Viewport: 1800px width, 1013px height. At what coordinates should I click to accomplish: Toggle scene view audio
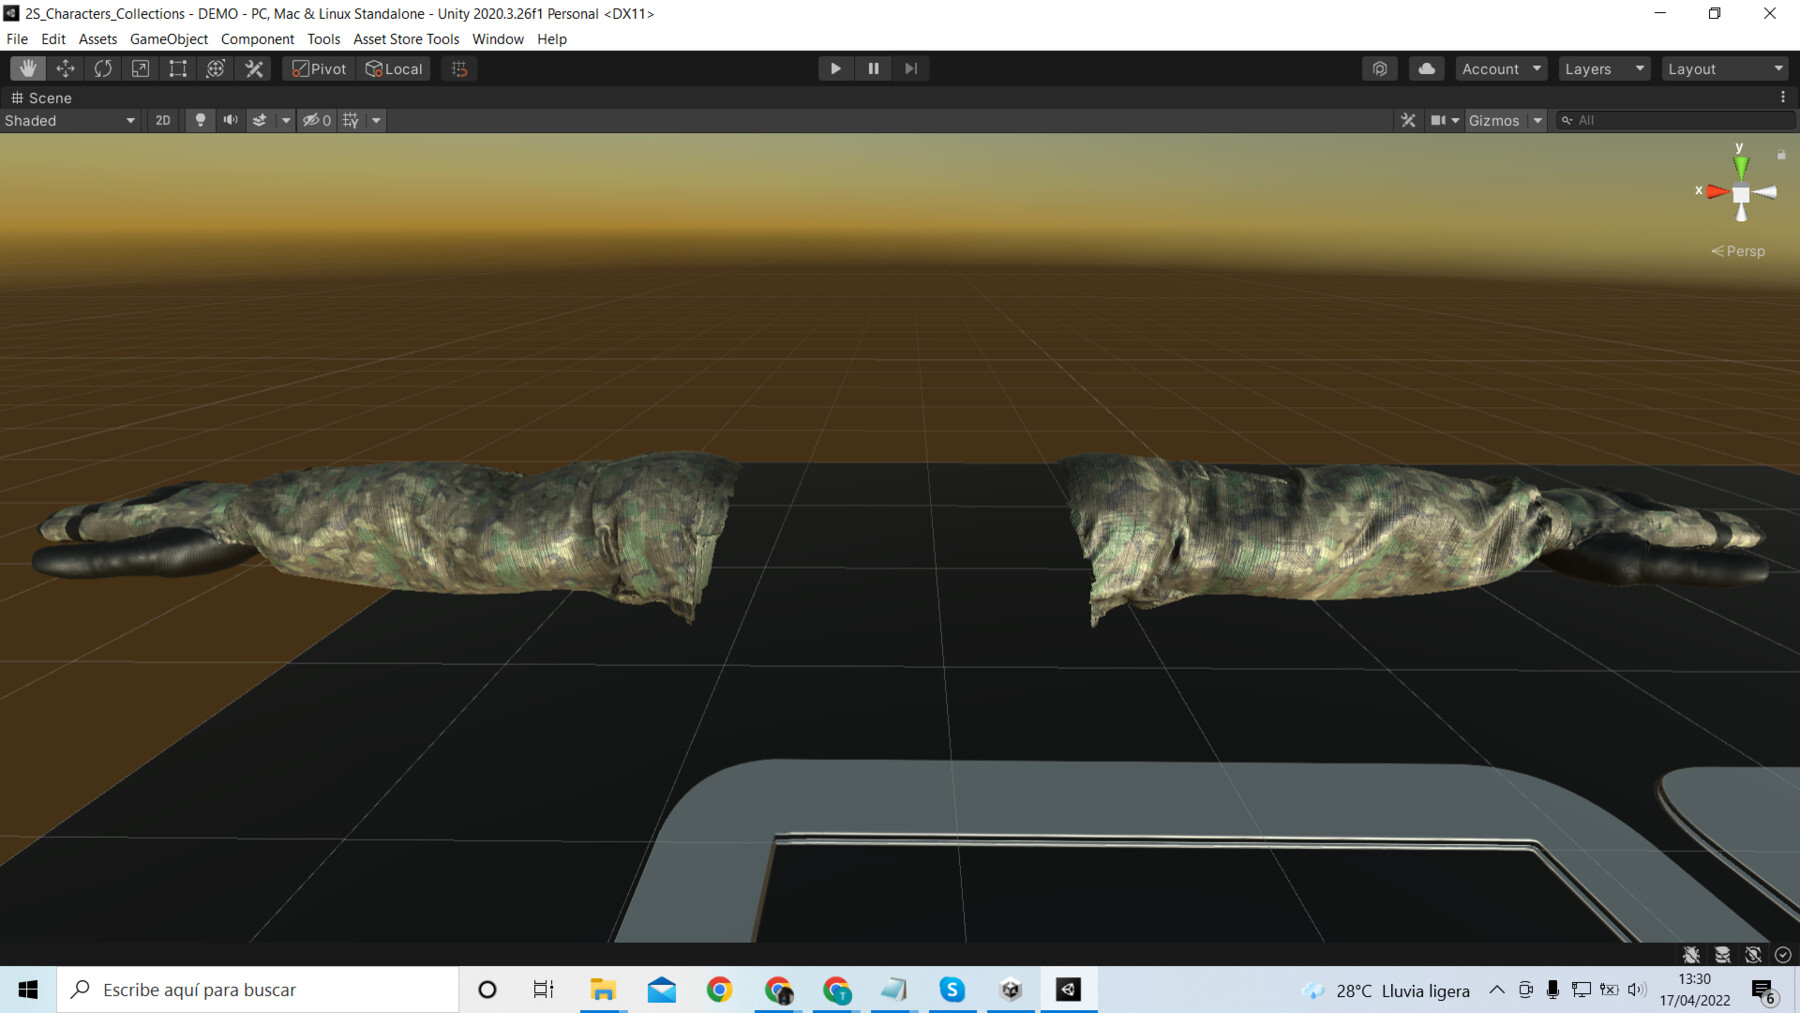(230, 120)
